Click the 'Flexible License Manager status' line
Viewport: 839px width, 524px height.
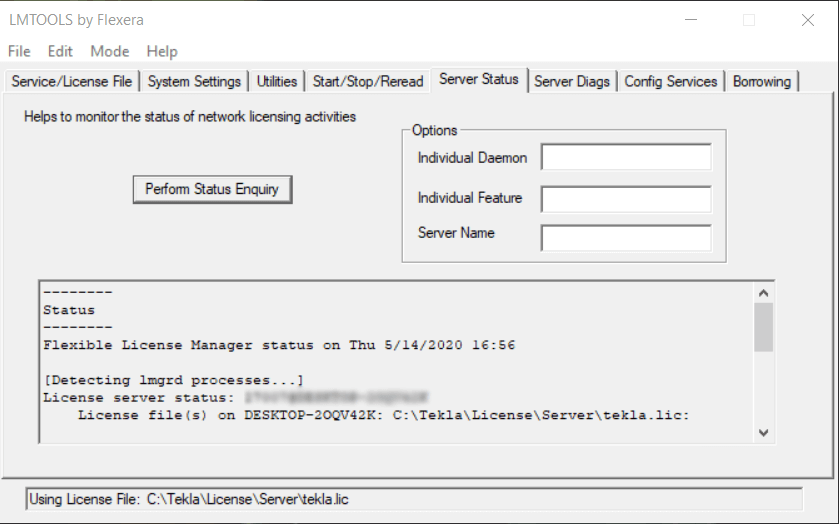pos(279,345)
